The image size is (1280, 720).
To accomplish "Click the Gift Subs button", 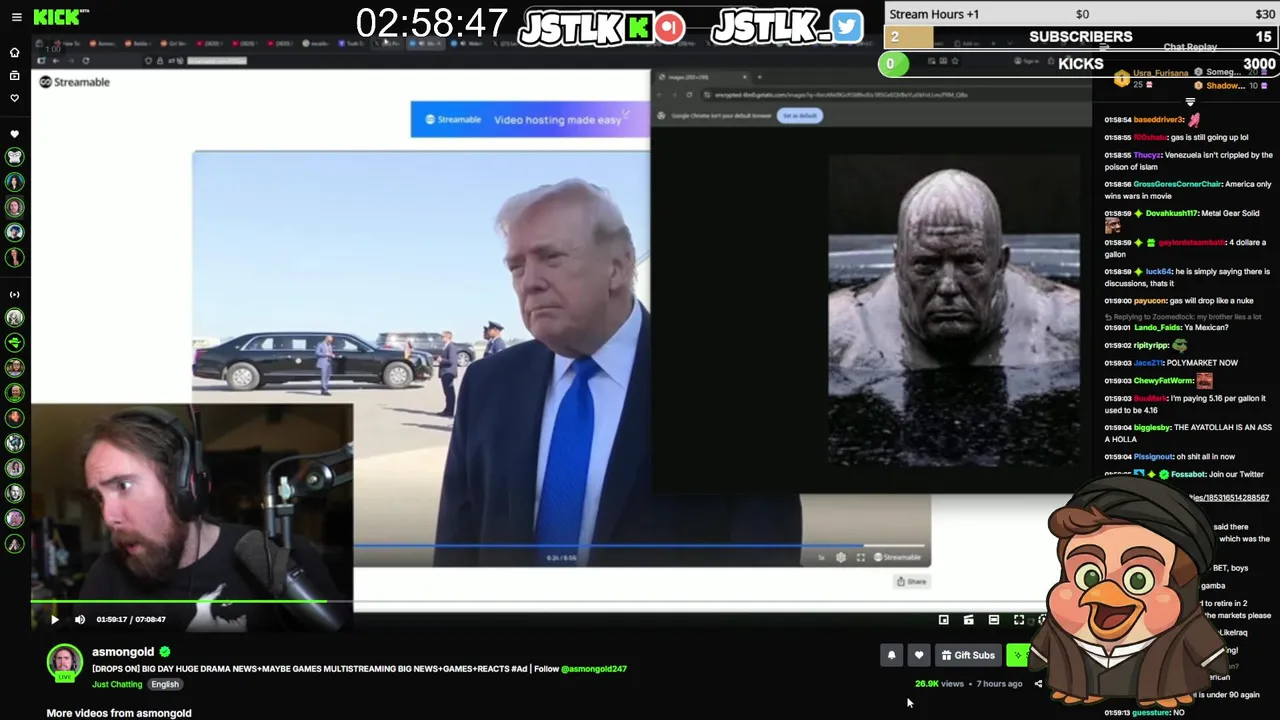I will (968, 655).
